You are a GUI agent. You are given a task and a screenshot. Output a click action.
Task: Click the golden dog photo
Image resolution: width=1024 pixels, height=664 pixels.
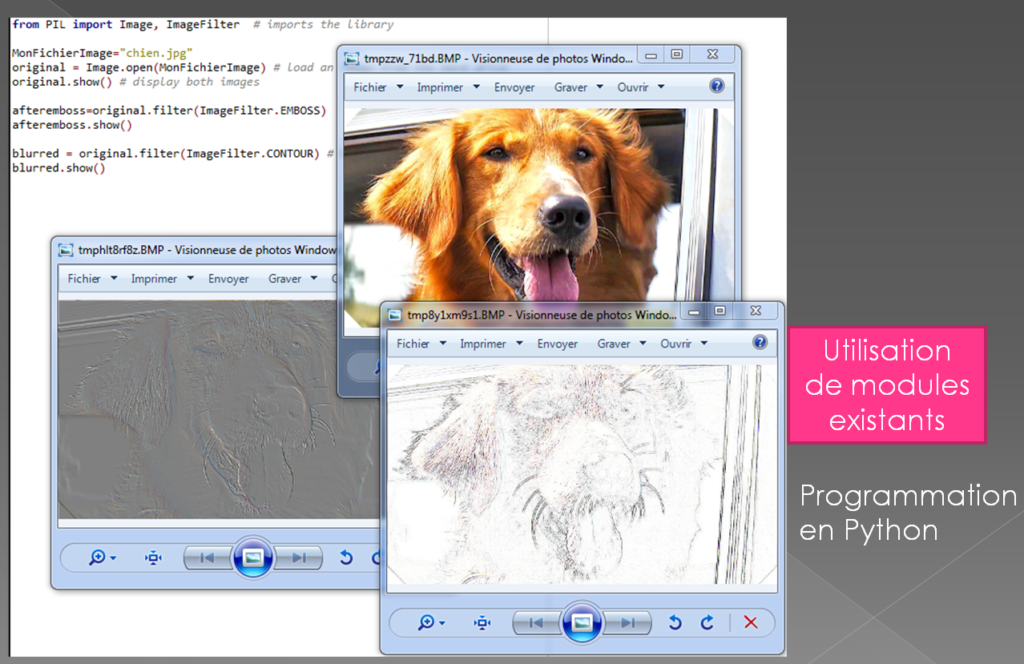520,200
